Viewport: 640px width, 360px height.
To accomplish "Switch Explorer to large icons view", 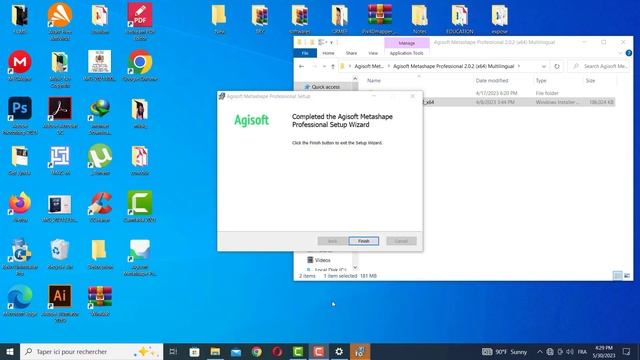I will (x=627, y=276).
